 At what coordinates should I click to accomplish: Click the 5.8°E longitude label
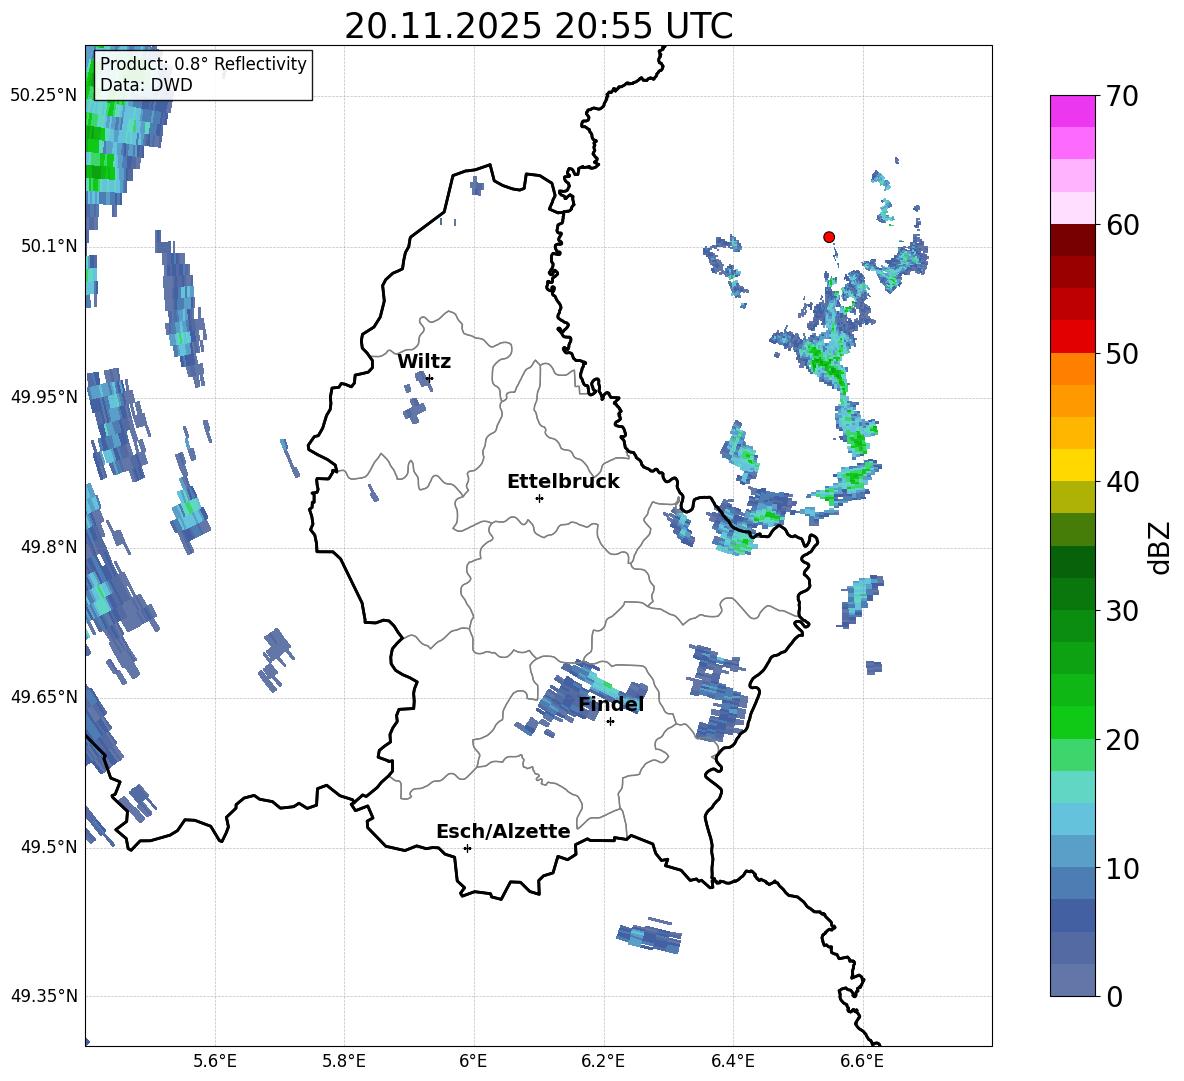(344, 1061)
